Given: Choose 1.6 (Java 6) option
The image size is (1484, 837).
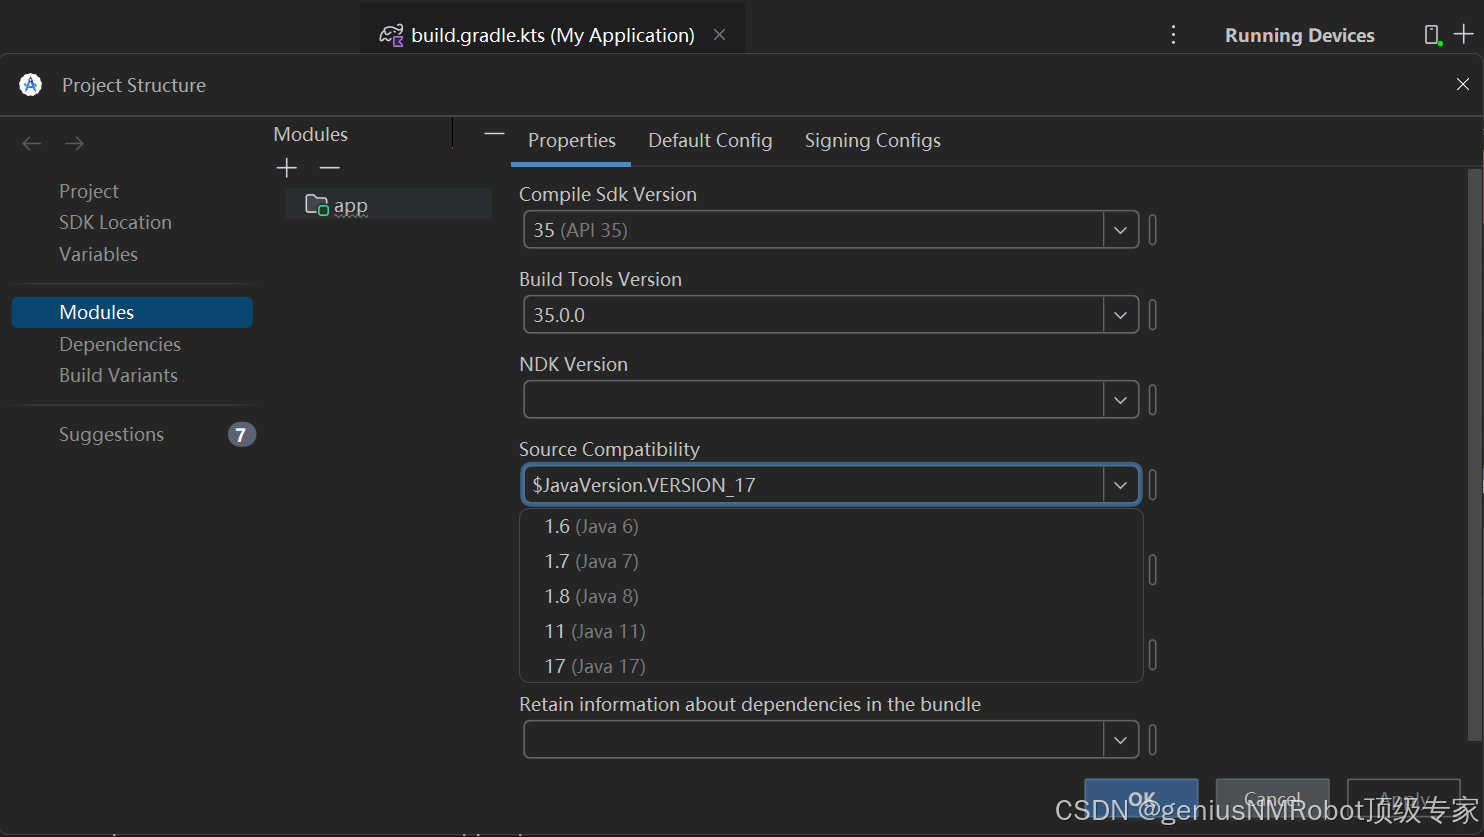Looking at the screenshot, I should (x=831, y=526).
